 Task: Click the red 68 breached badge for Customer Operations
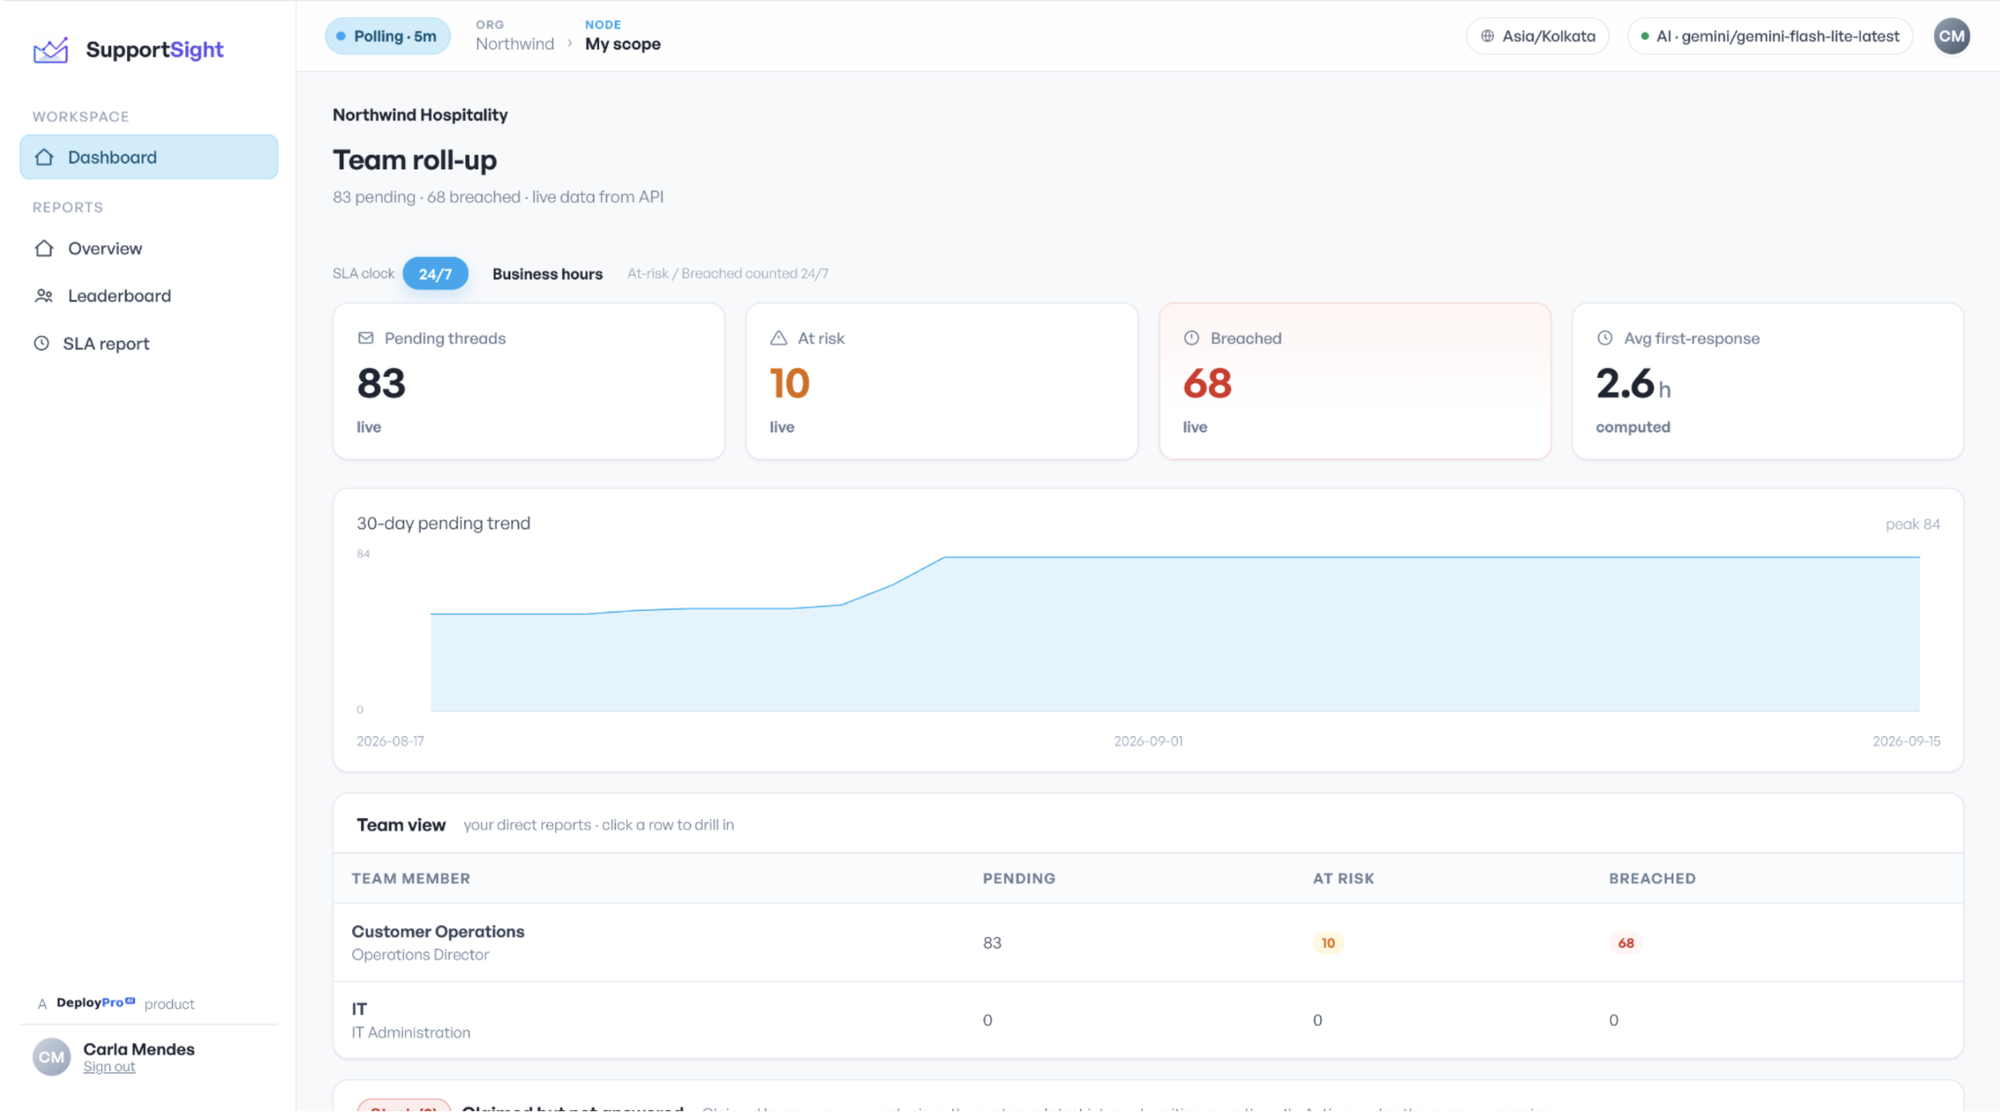click(1626, 943)
